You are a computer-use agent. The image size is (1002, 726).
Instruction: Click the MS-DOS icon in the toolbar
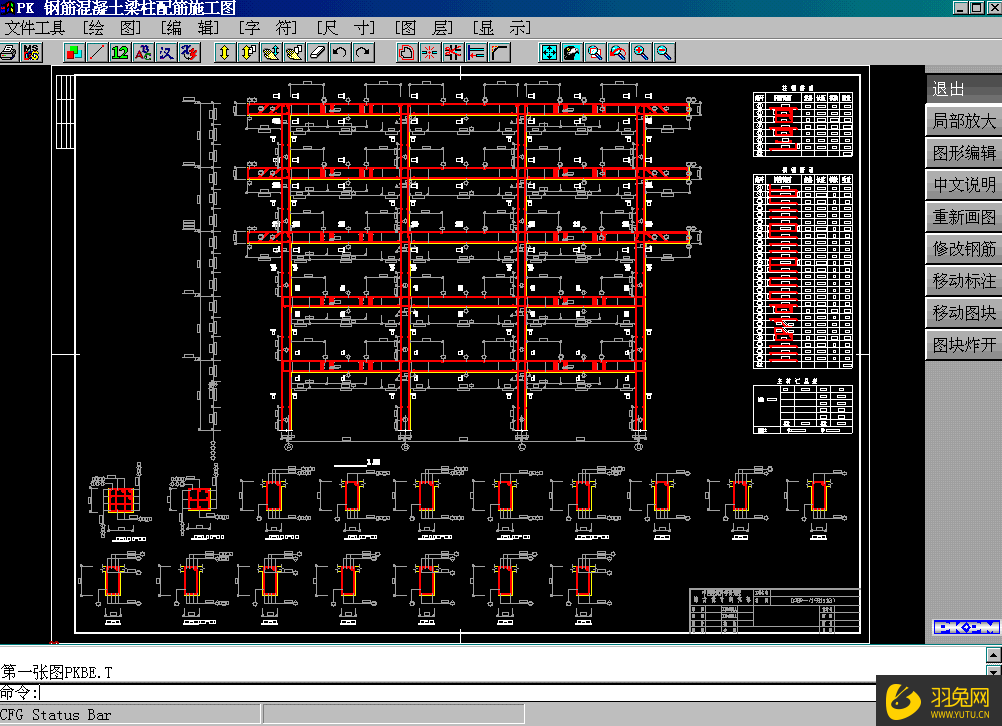[x=31, y=52]
